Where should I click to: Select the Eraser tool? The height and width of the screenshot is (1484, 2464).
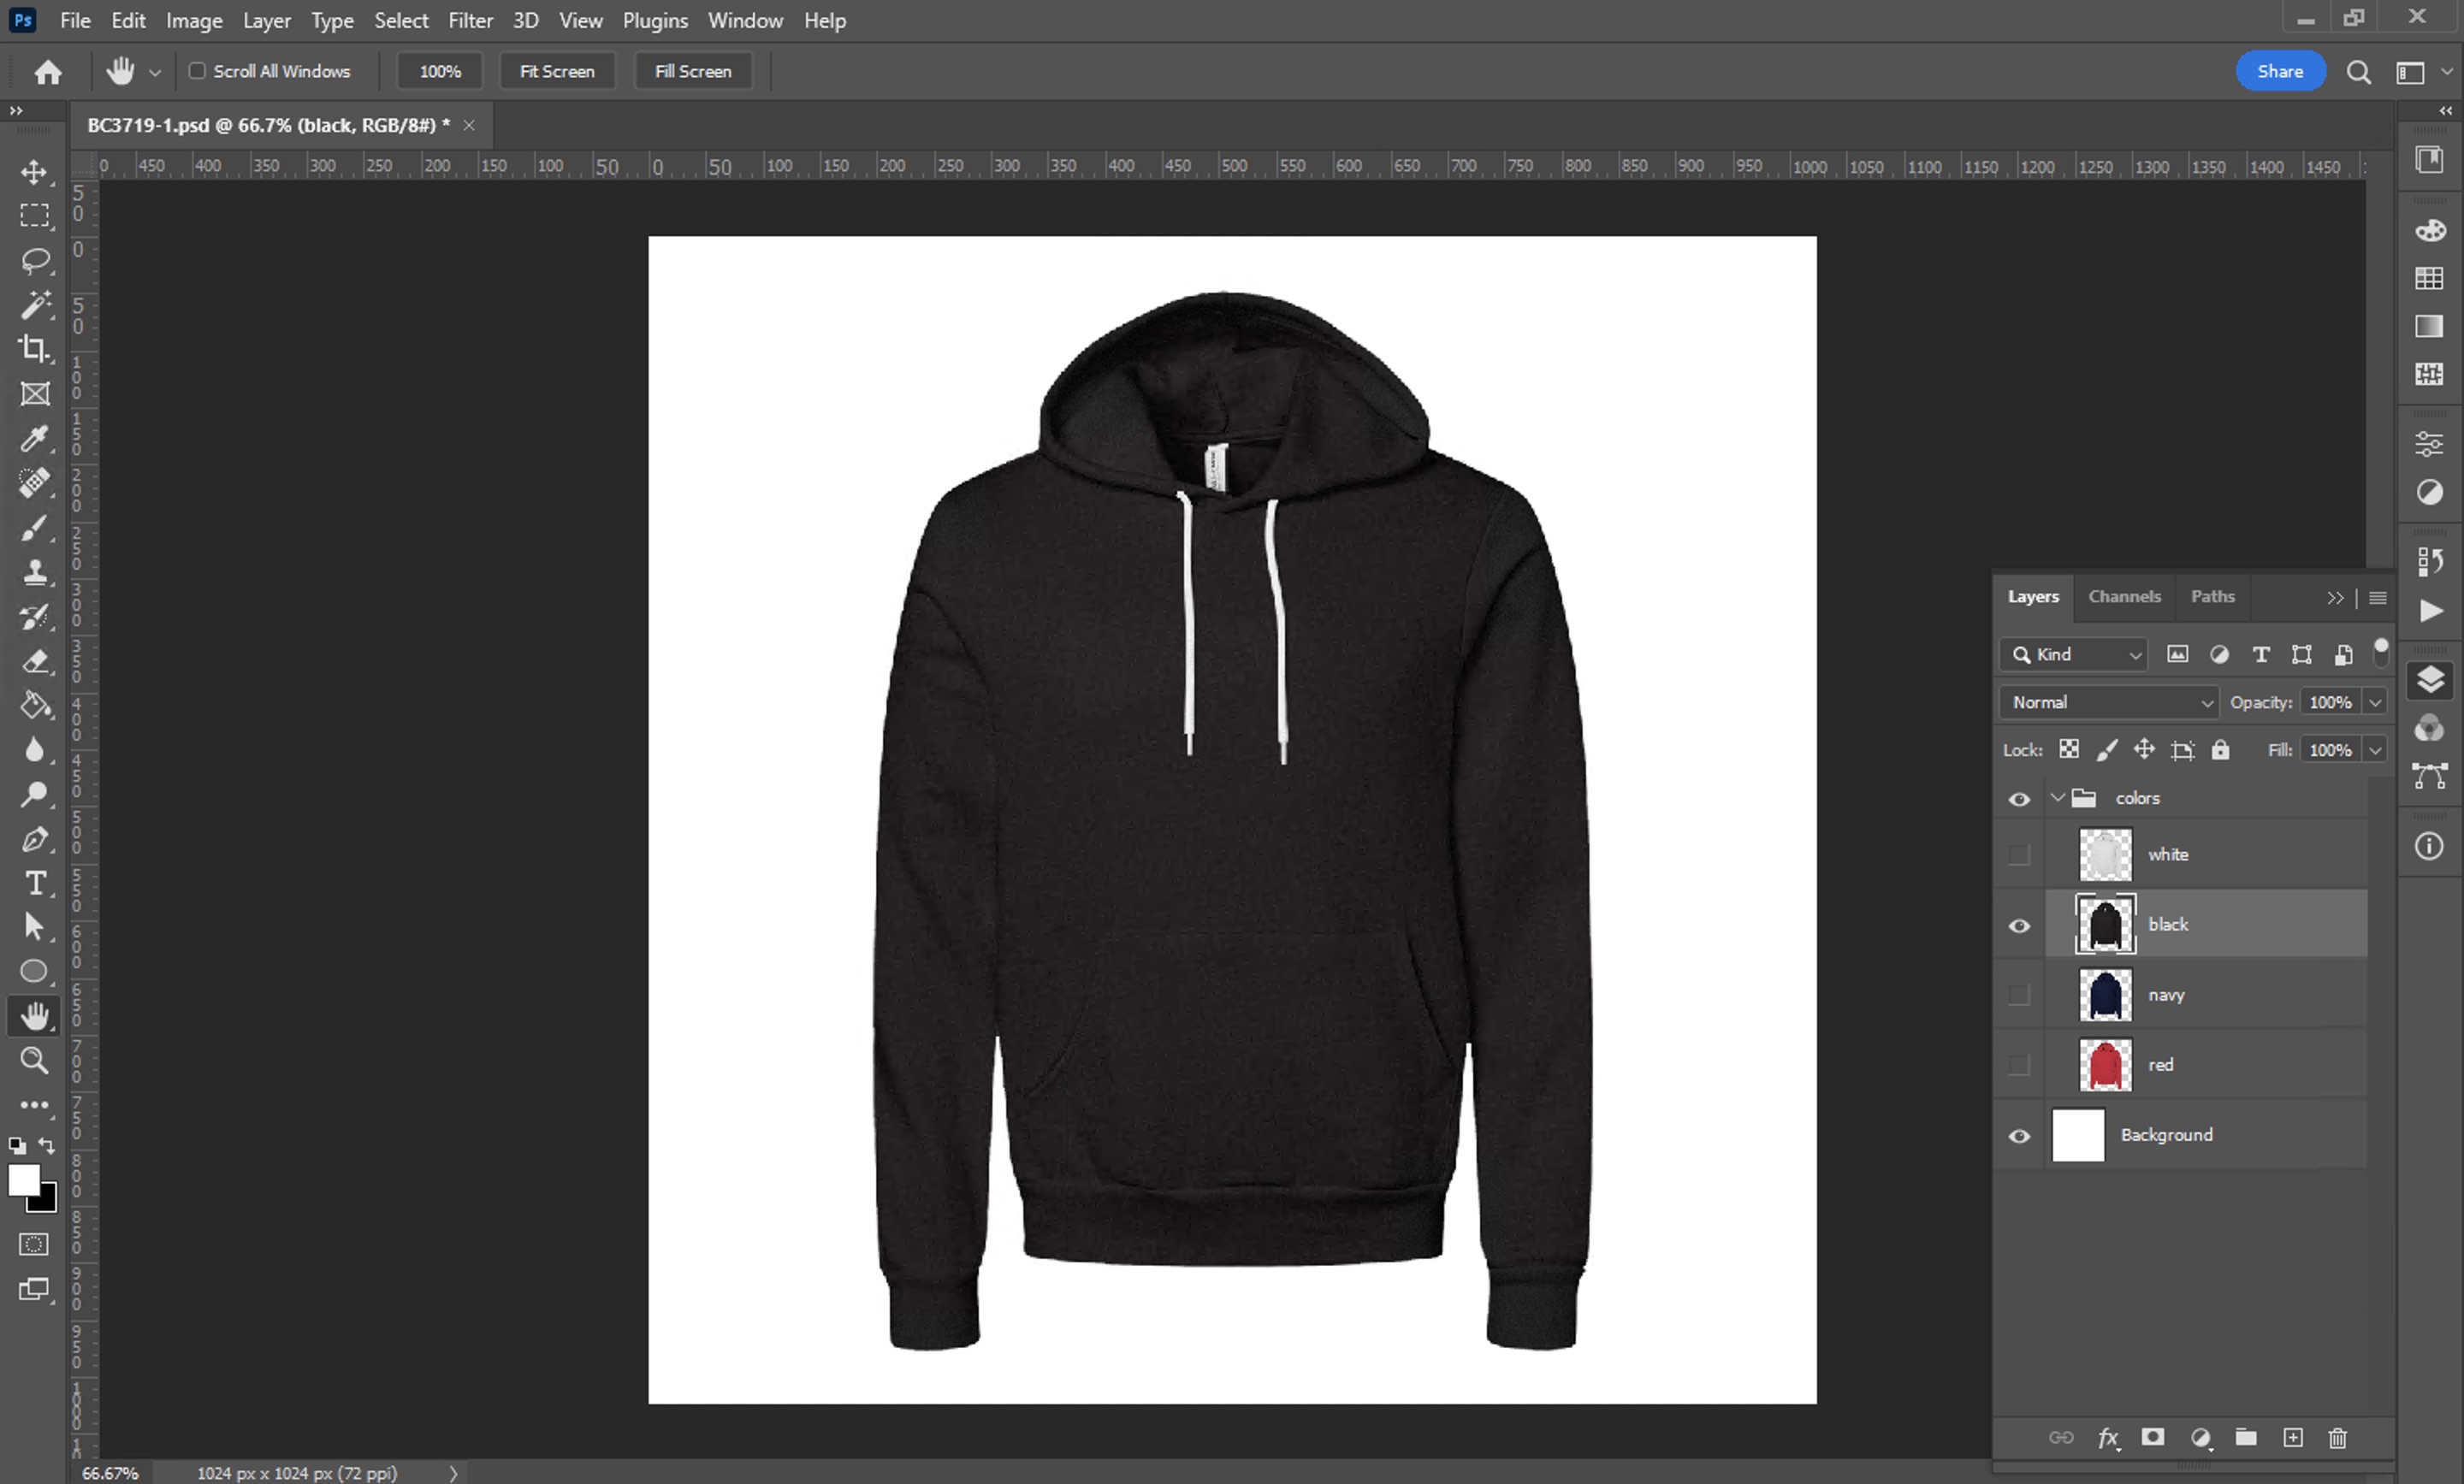pyautogui.click(x=34, y=661)
